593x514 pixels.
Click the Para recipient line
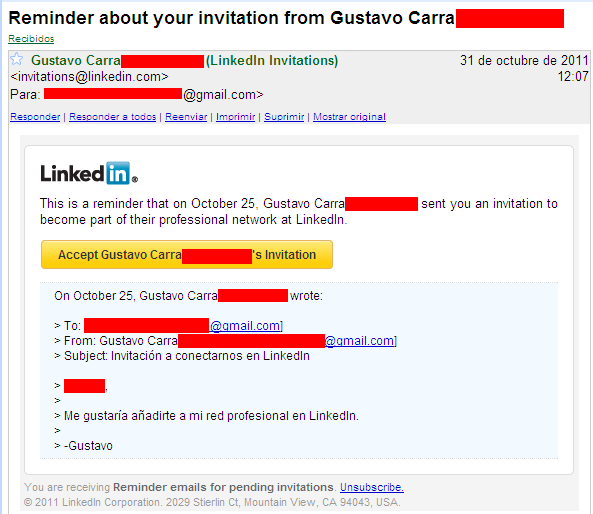coord(137,94)
